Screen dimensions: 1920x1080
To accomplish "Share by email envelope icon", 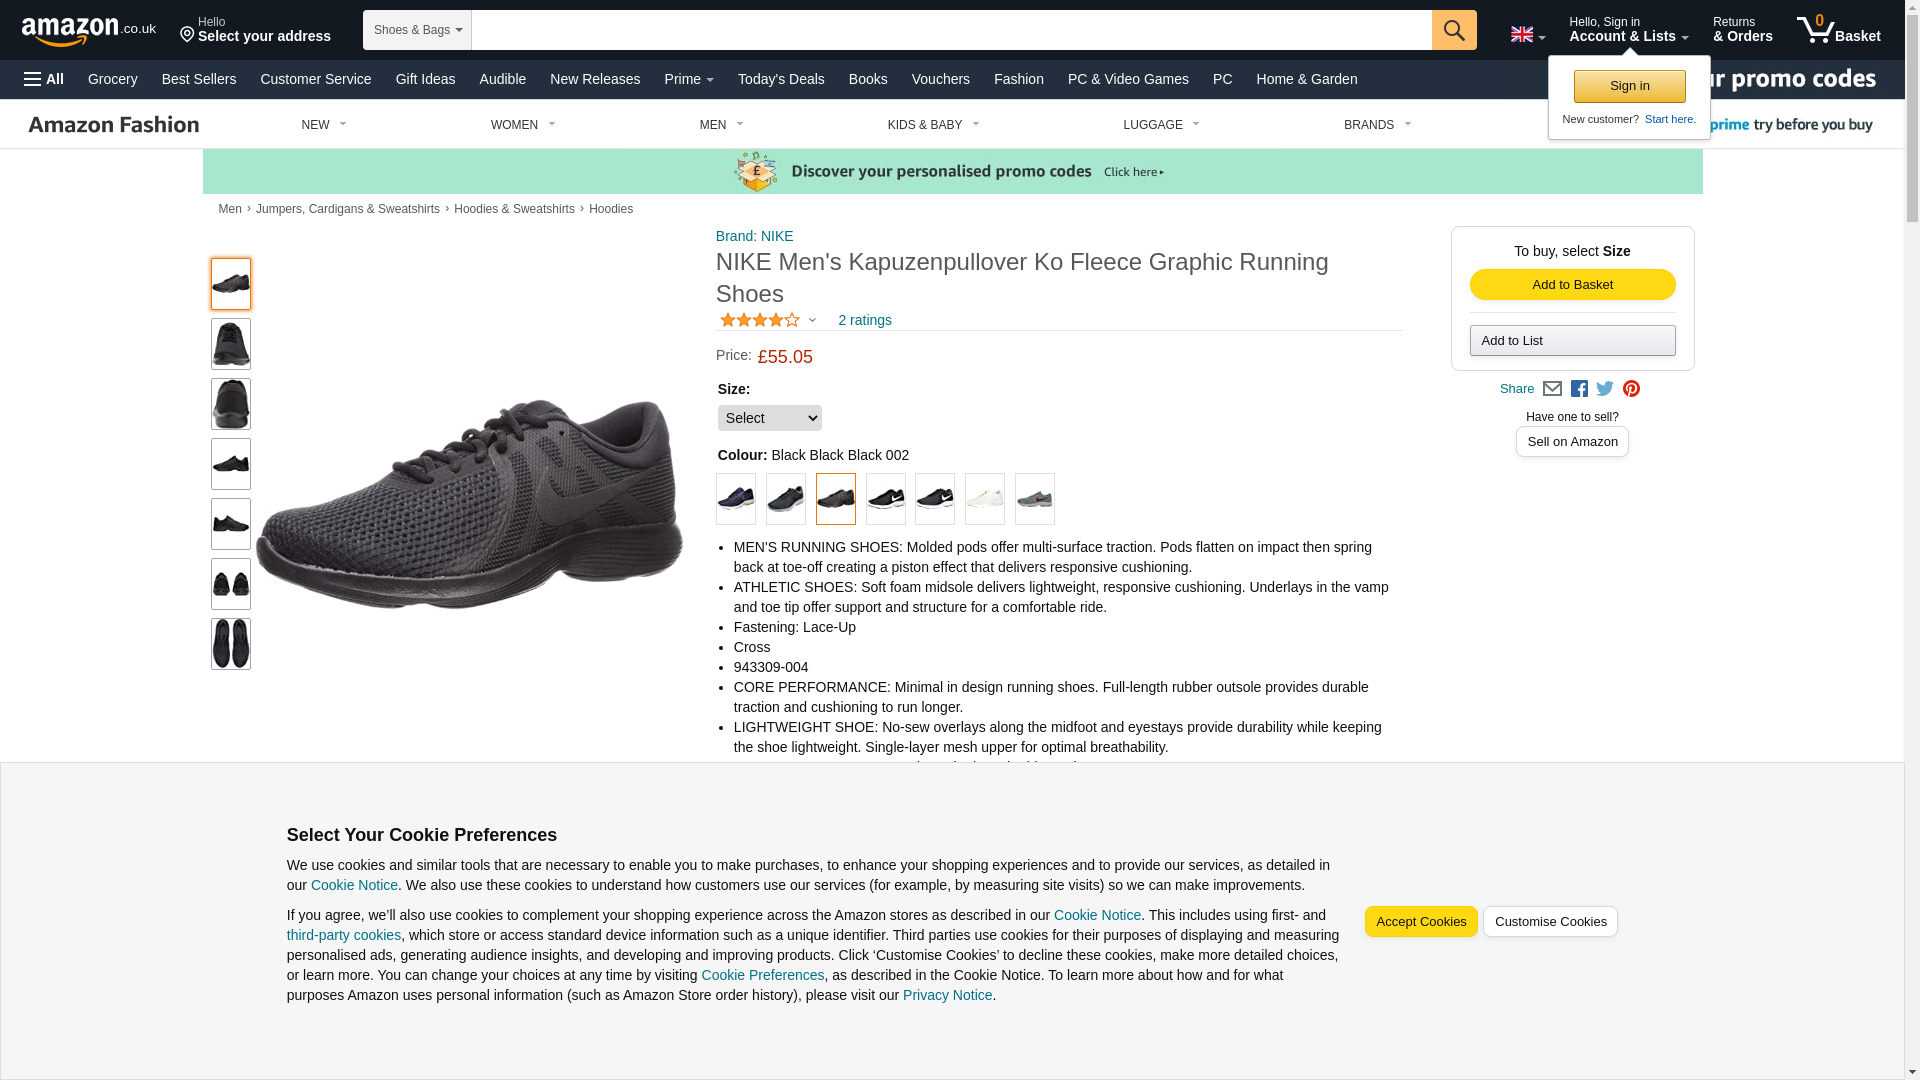I will click(x=1552, y=389).
